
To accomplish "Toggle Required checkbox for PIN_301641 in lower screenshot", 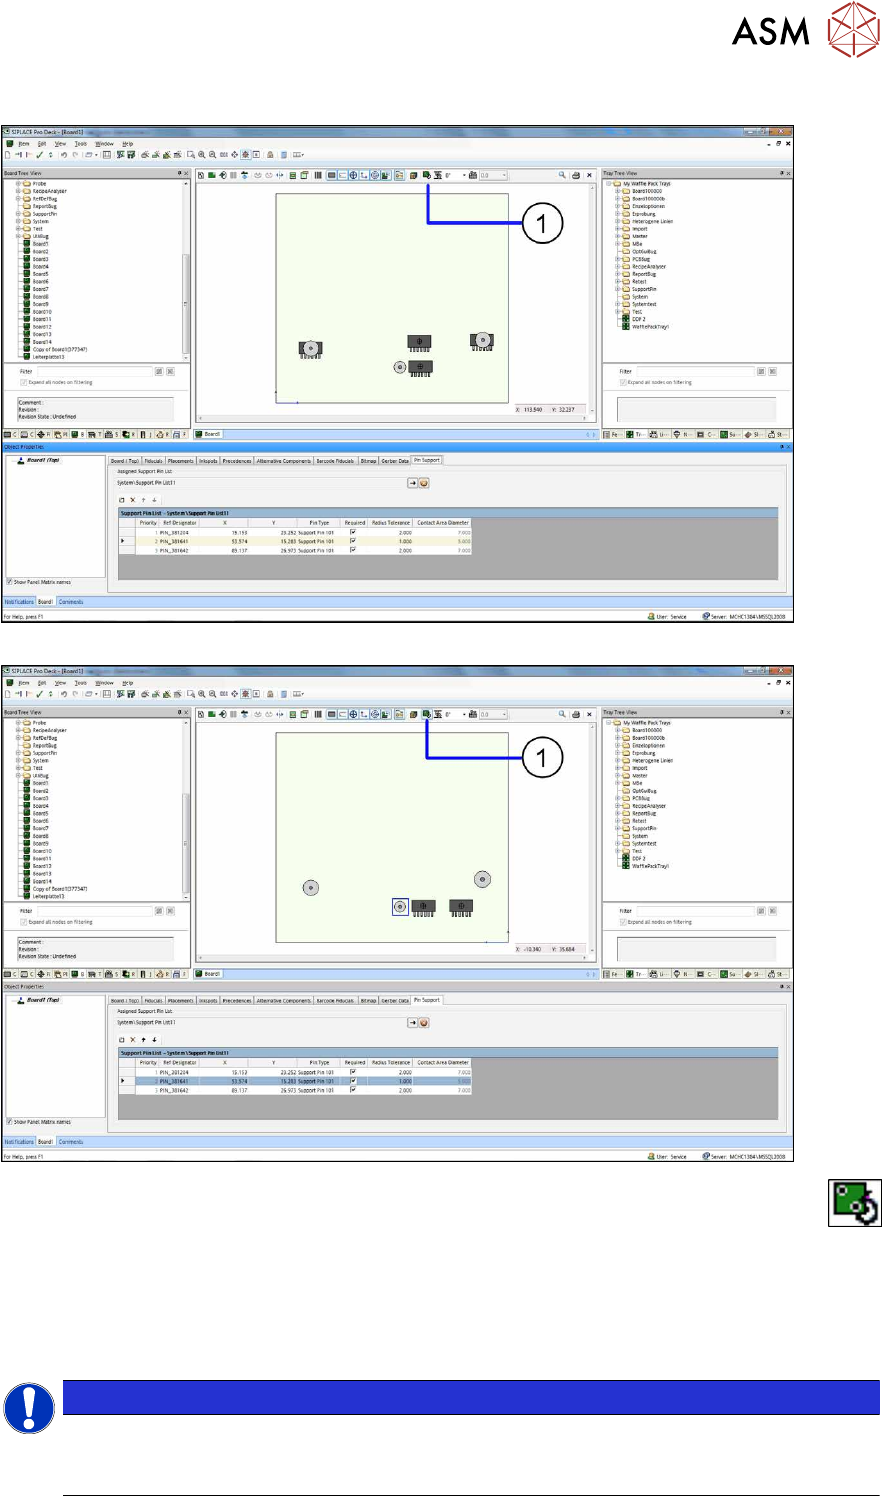I will (353, 1081).
